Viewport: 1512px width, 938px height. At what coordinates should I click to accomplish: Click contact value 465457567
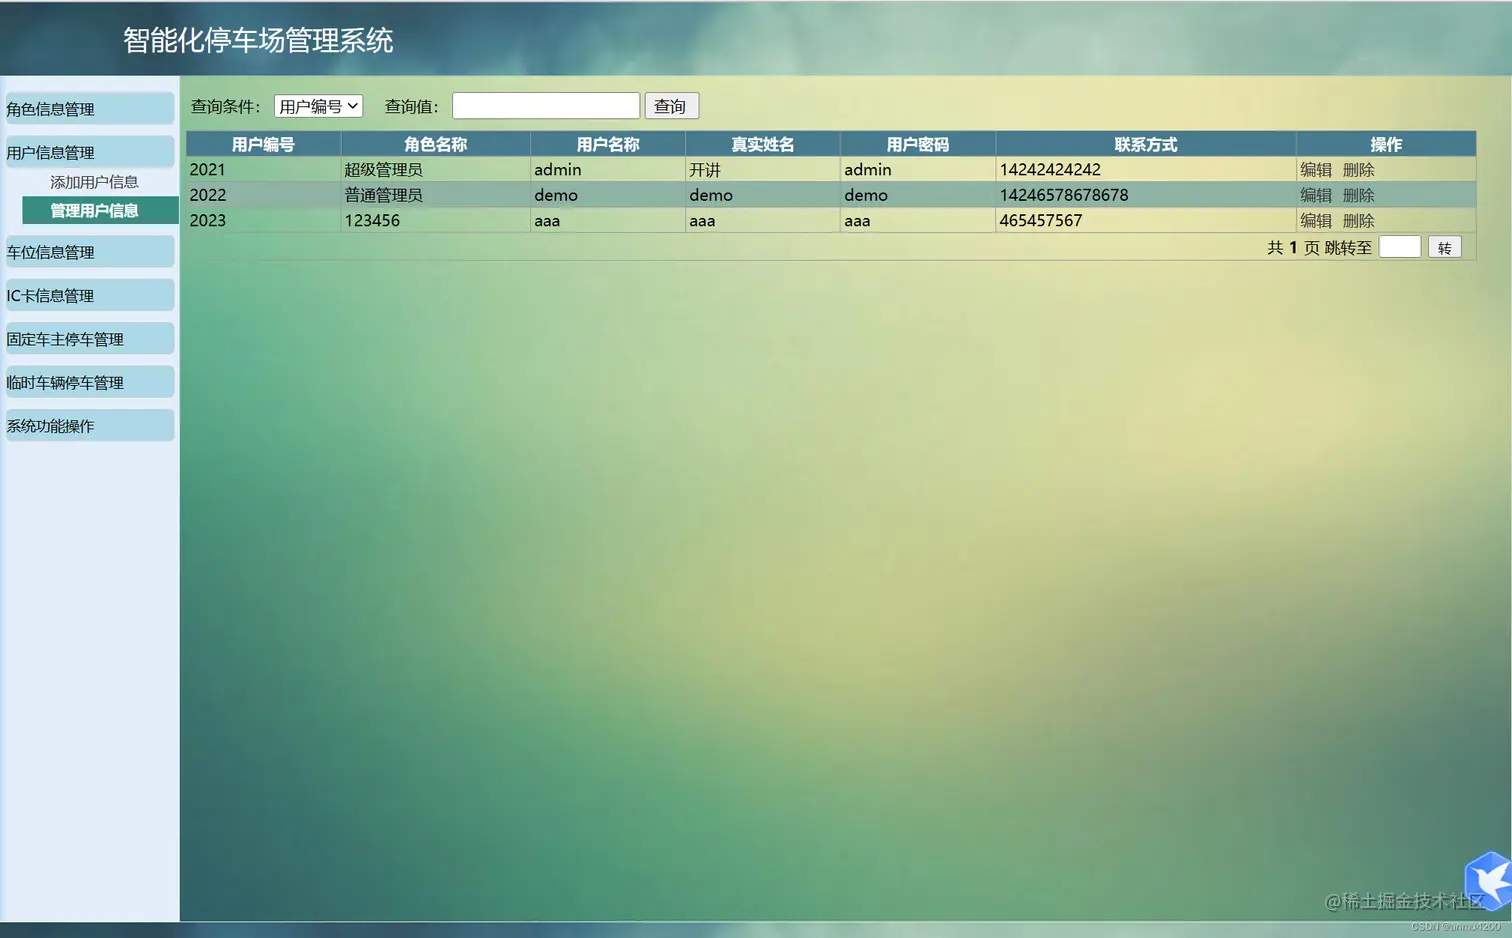pos(1041,220)
